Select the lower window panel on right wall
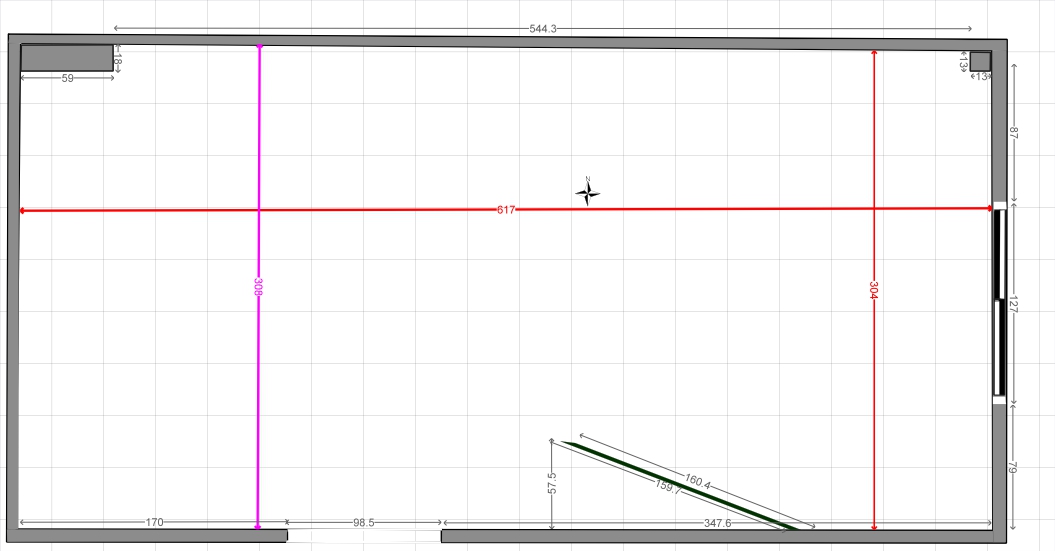Screen dimensions: 1055x551 point(1000,348)
